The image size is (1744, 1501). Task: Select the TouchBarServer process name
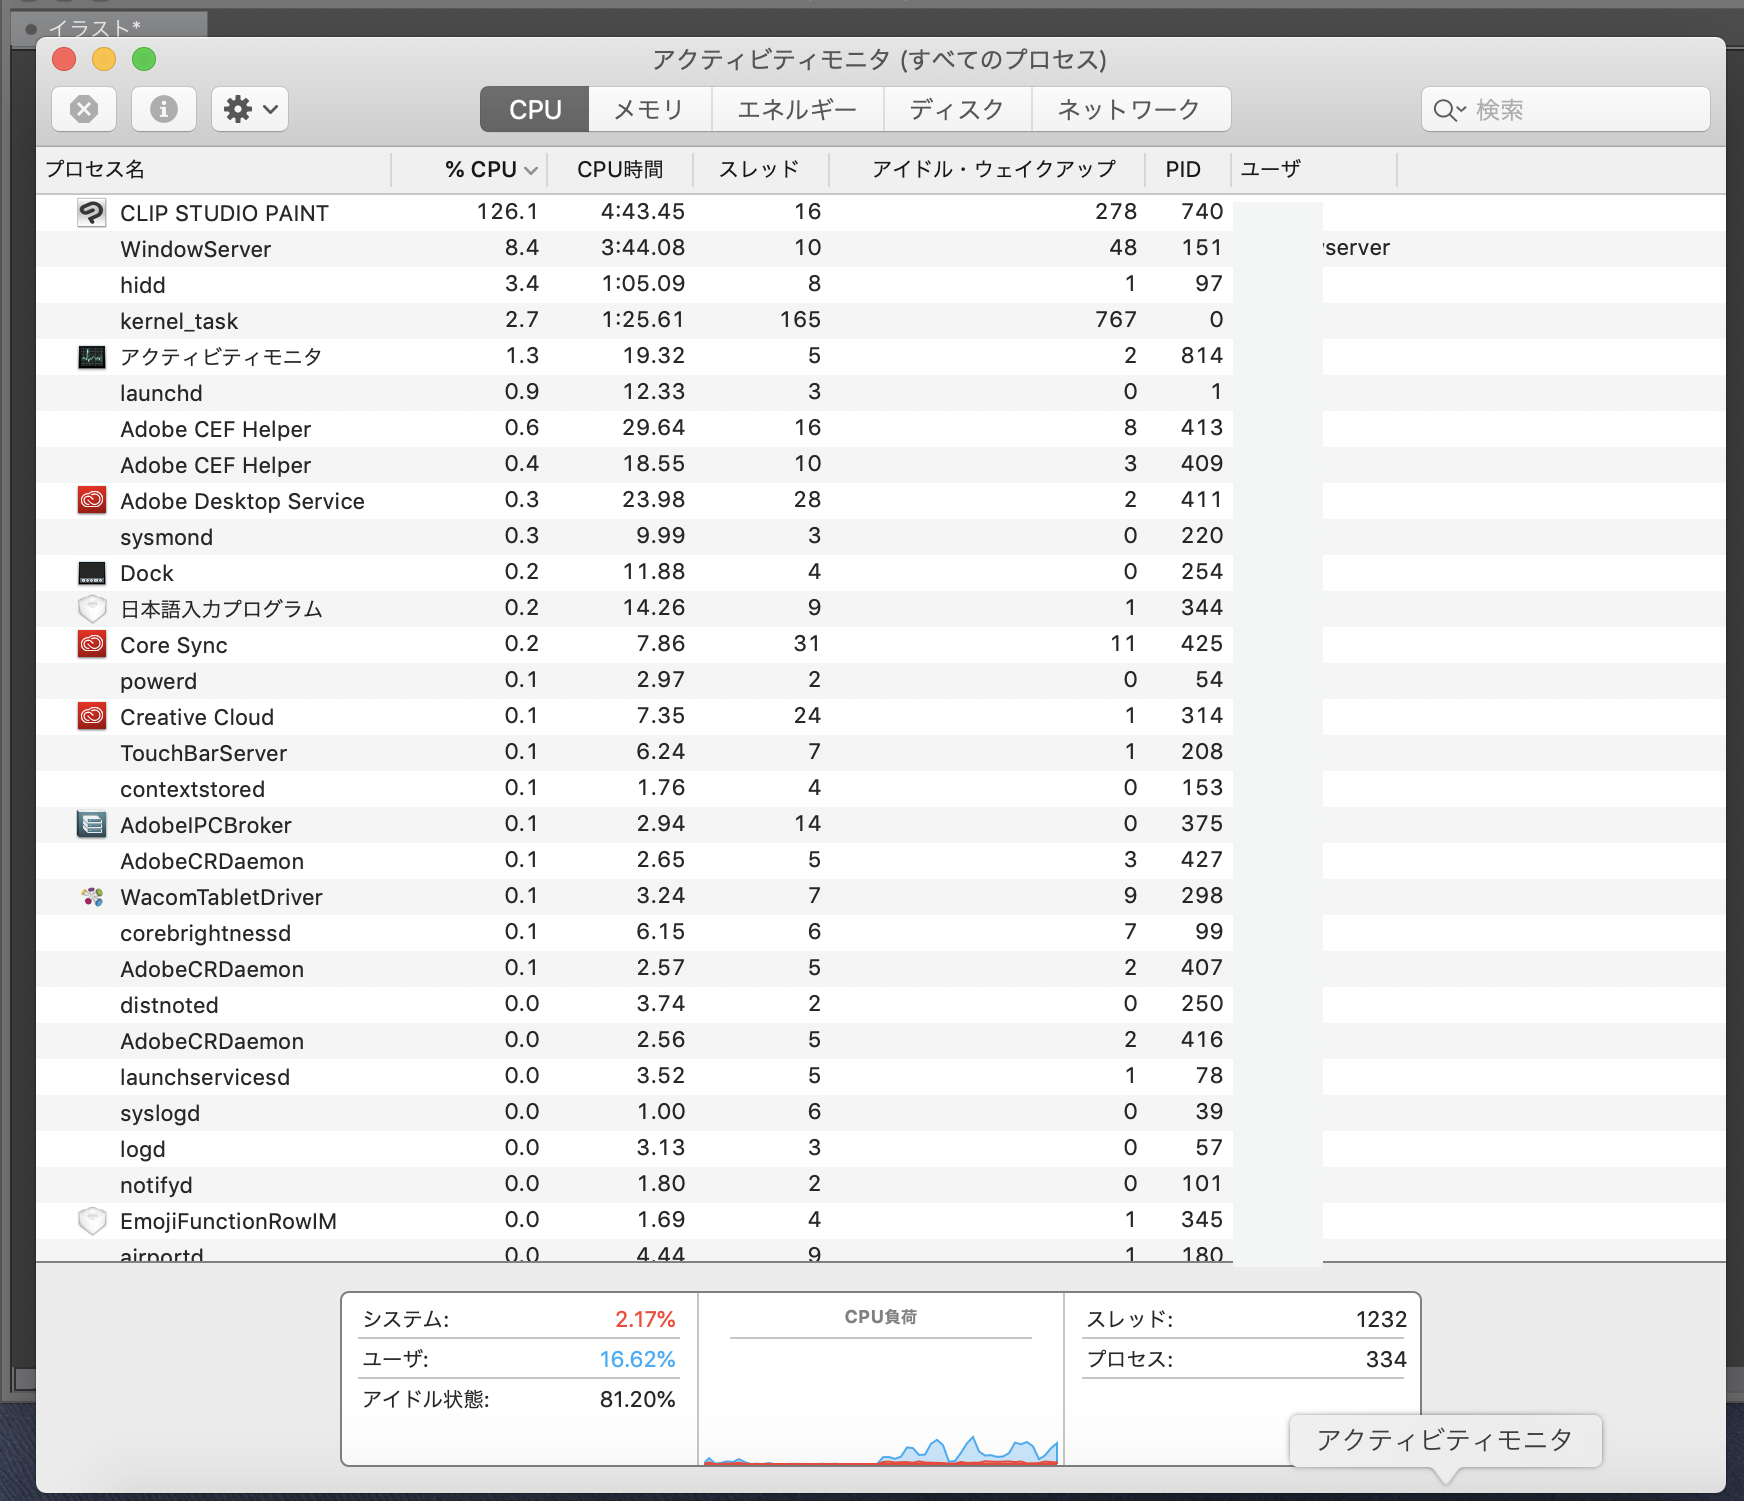click(203, 753)
